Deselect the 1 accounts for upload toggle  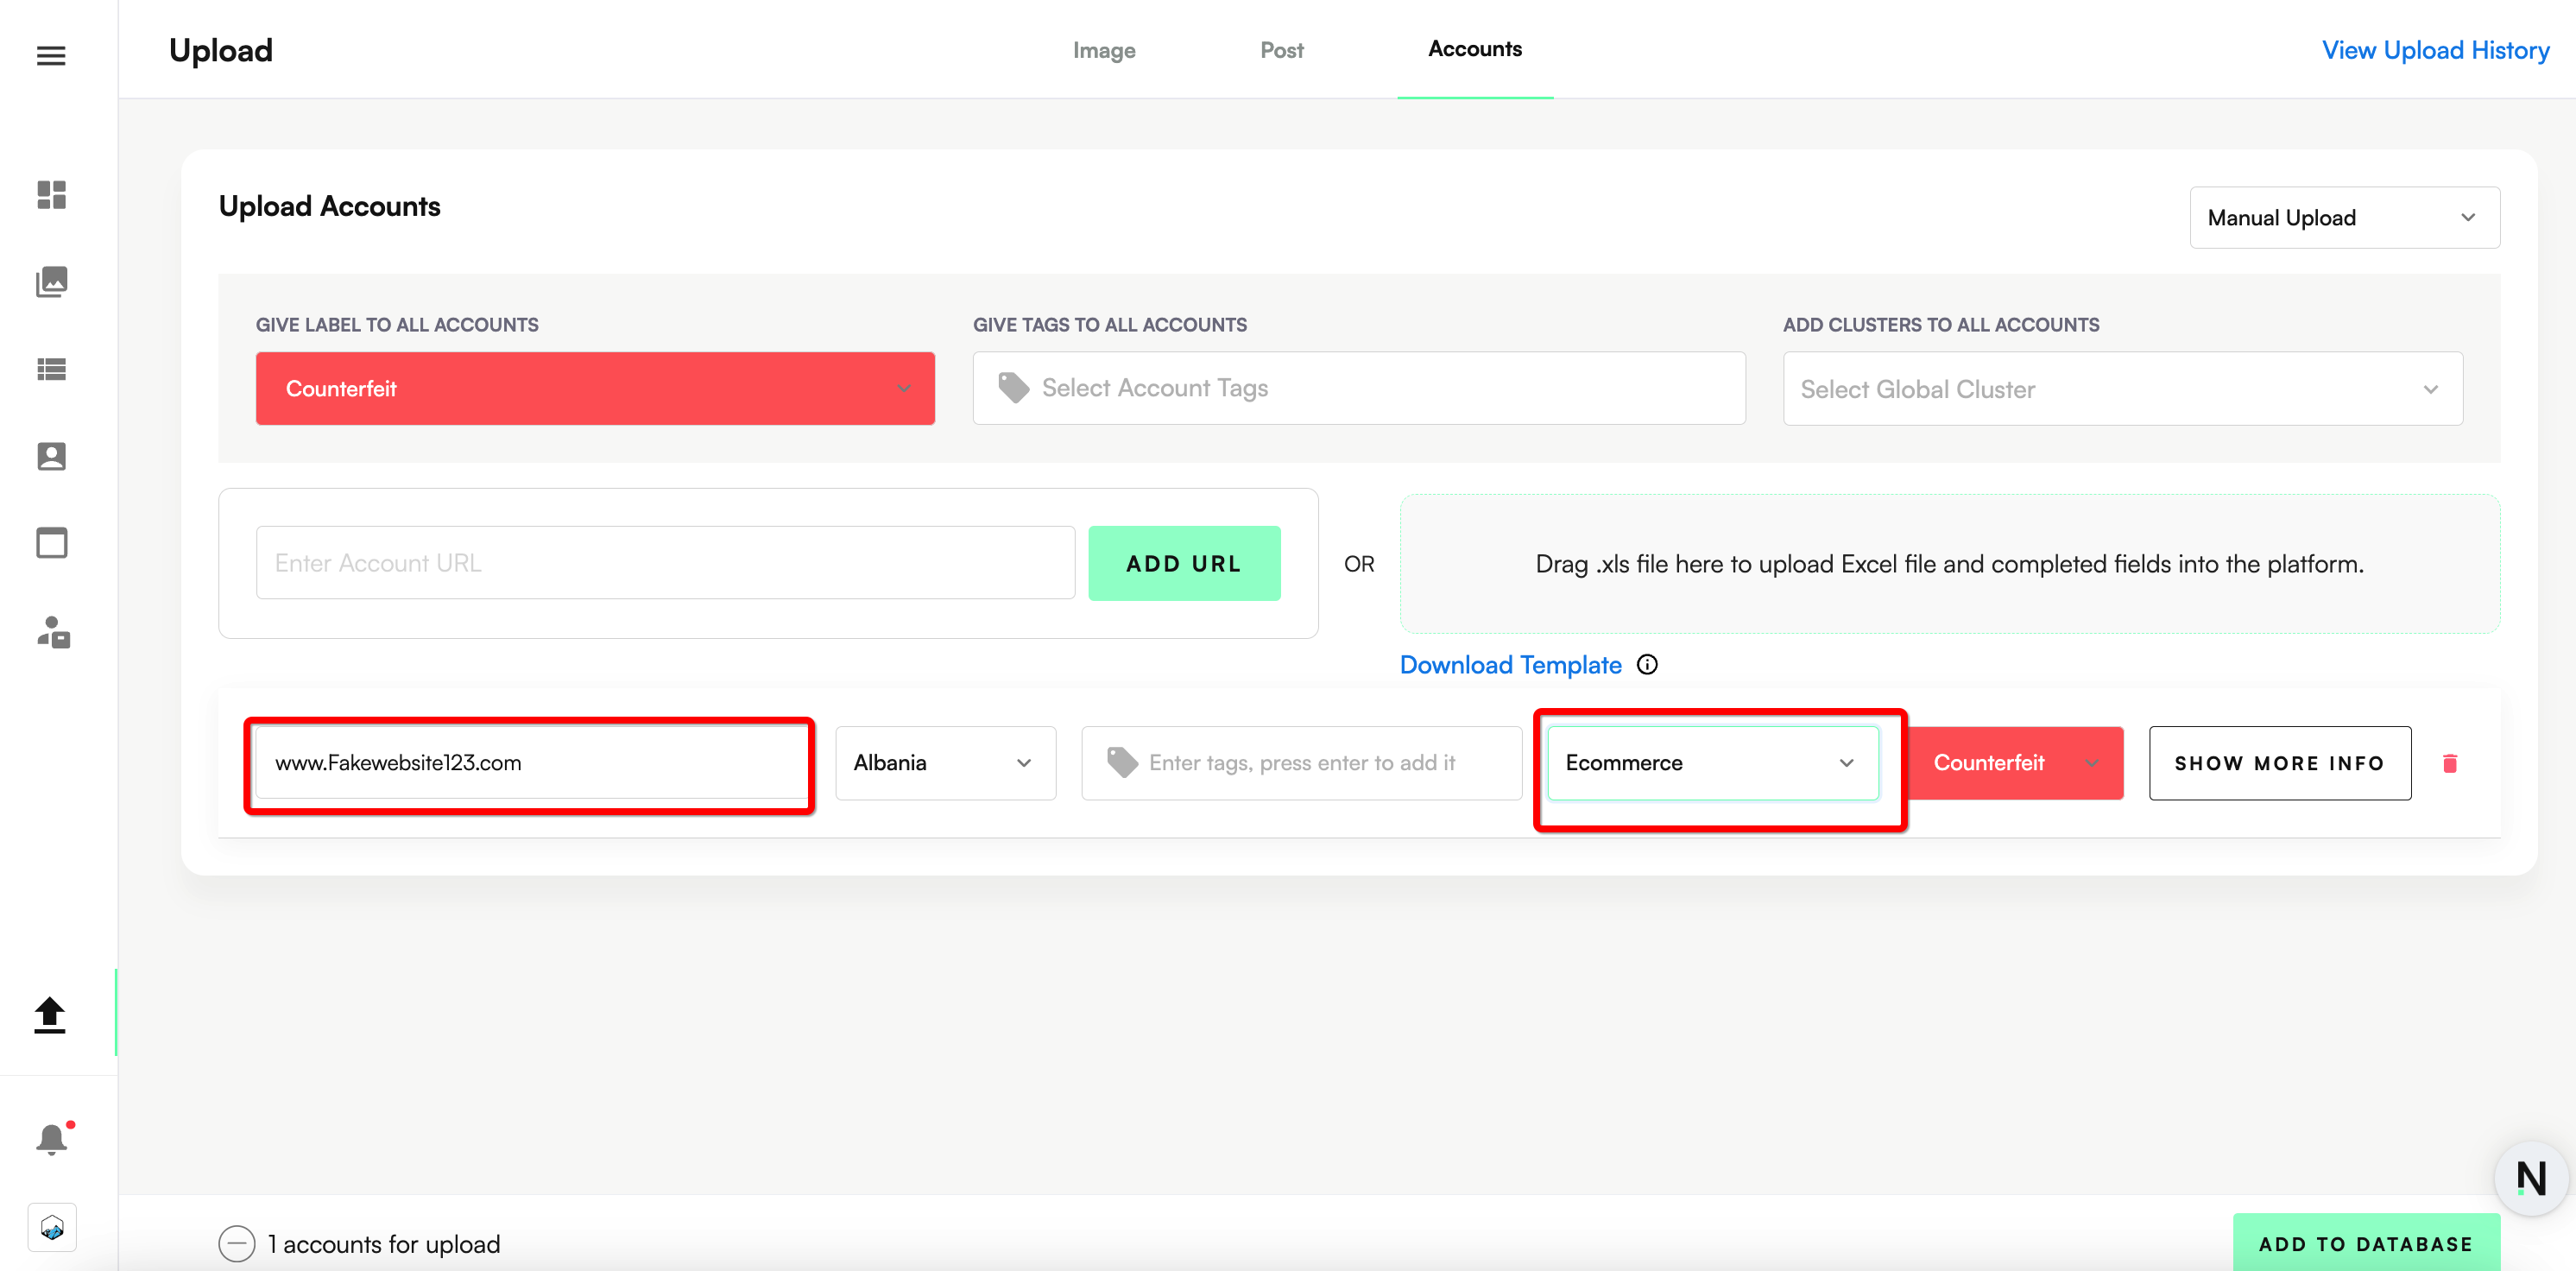click(x=237, y=1243)
